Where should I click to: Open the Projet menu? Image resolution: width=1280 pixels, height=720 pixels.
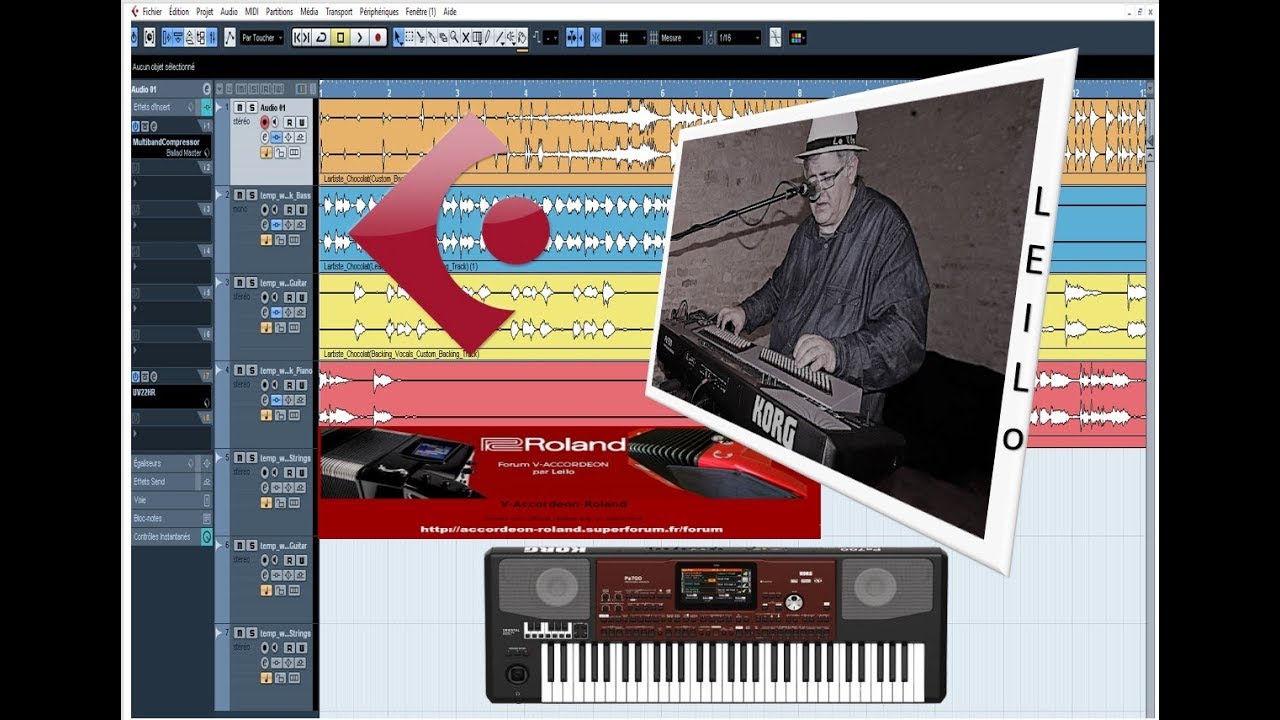(205, 12)
